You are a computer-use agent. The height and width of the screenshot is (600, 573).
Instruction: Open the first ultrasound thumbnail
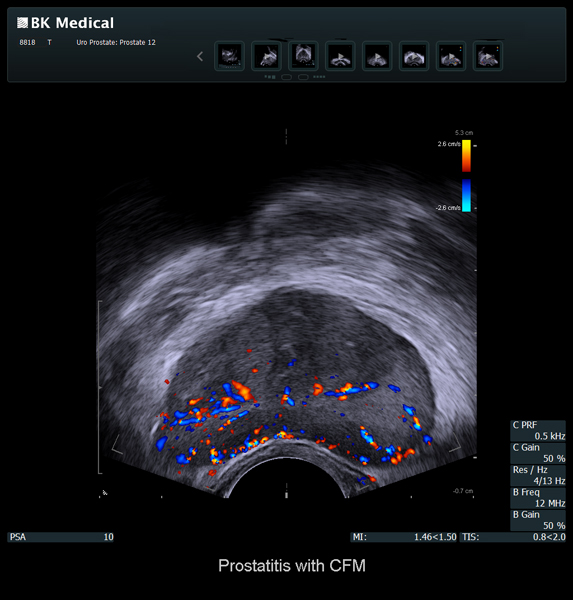click(229, 56)
